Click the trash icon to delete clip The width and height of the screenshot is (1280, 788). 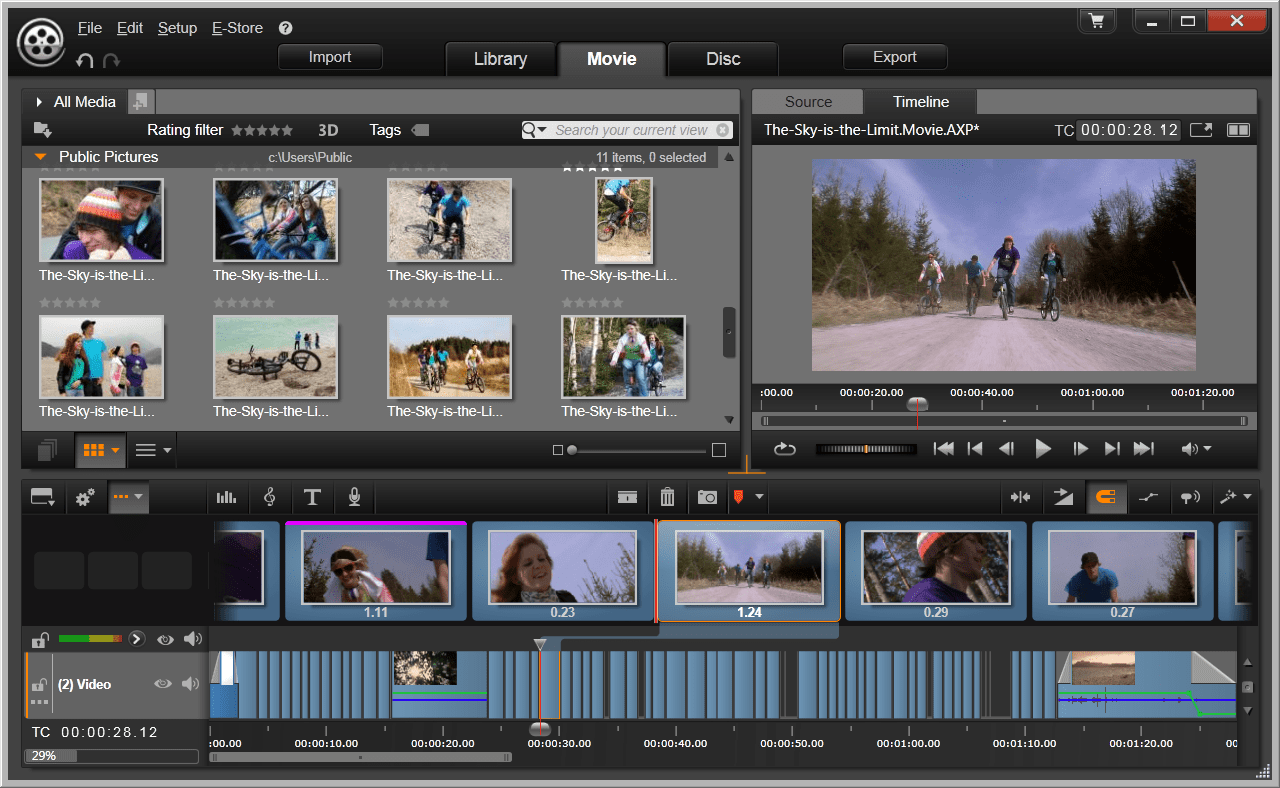(667, 497)
